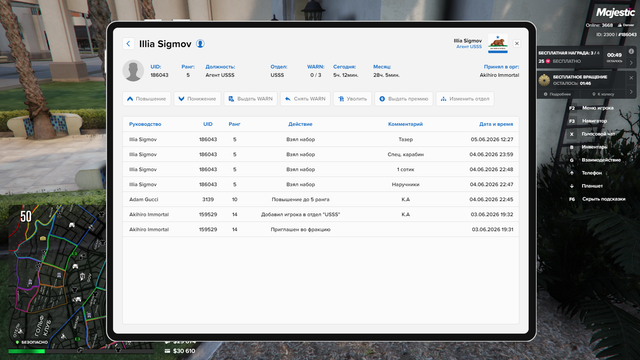The height and width of the screenshot is (360, 640).
Task: Click the Голосовой чат X hint
Action: click(592, 134)
